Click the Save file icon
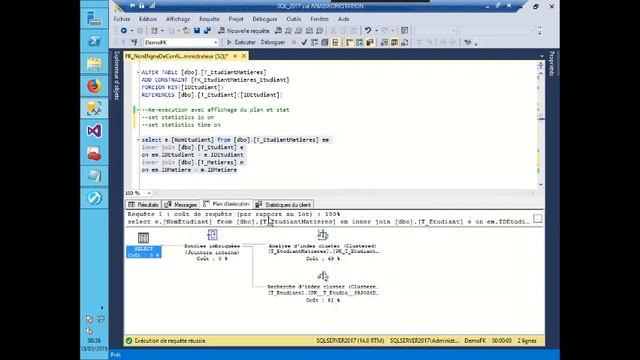Image resolution: width=640 pixels, height=360 pixels. coord(197,31)
